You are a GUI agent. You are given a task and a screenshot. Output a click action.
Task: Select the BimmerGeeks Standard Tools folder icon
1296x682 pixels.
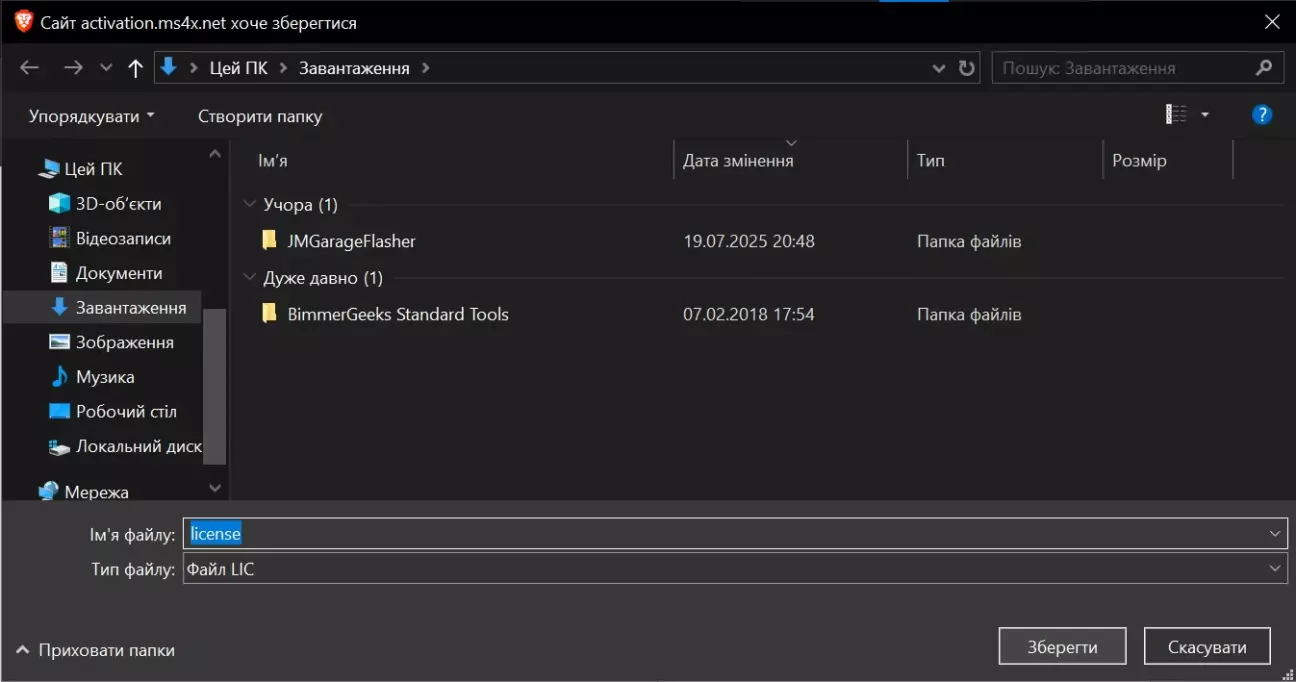(x=268, y=314)
